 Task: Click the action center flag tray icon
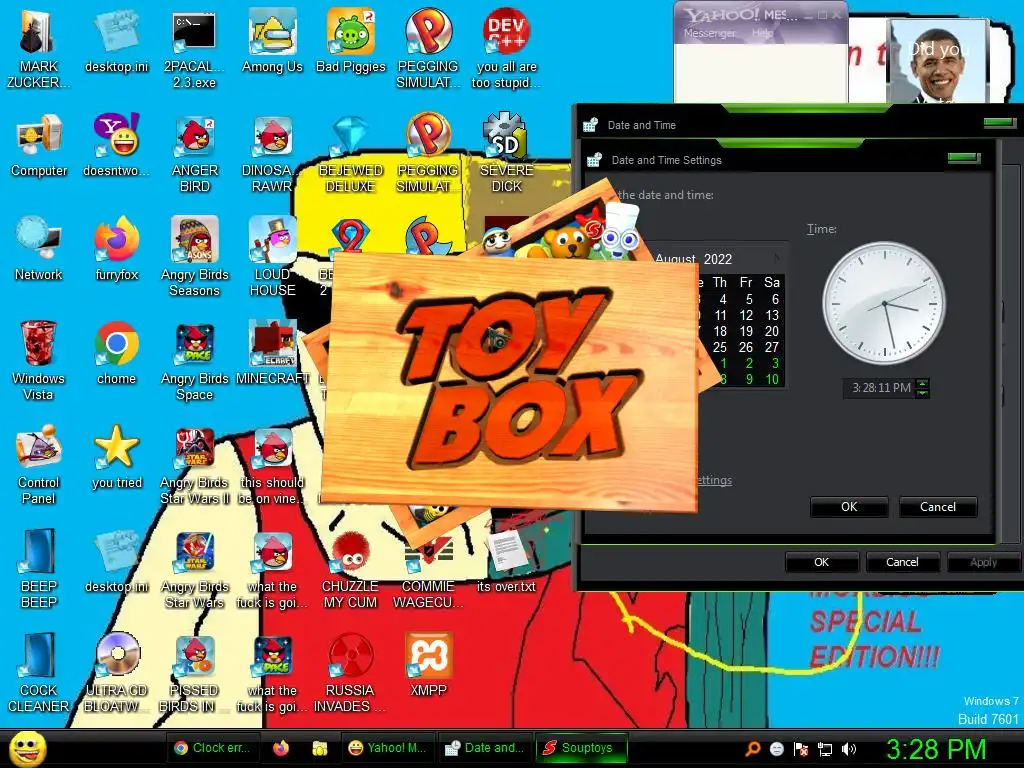[x=801, y=749]
